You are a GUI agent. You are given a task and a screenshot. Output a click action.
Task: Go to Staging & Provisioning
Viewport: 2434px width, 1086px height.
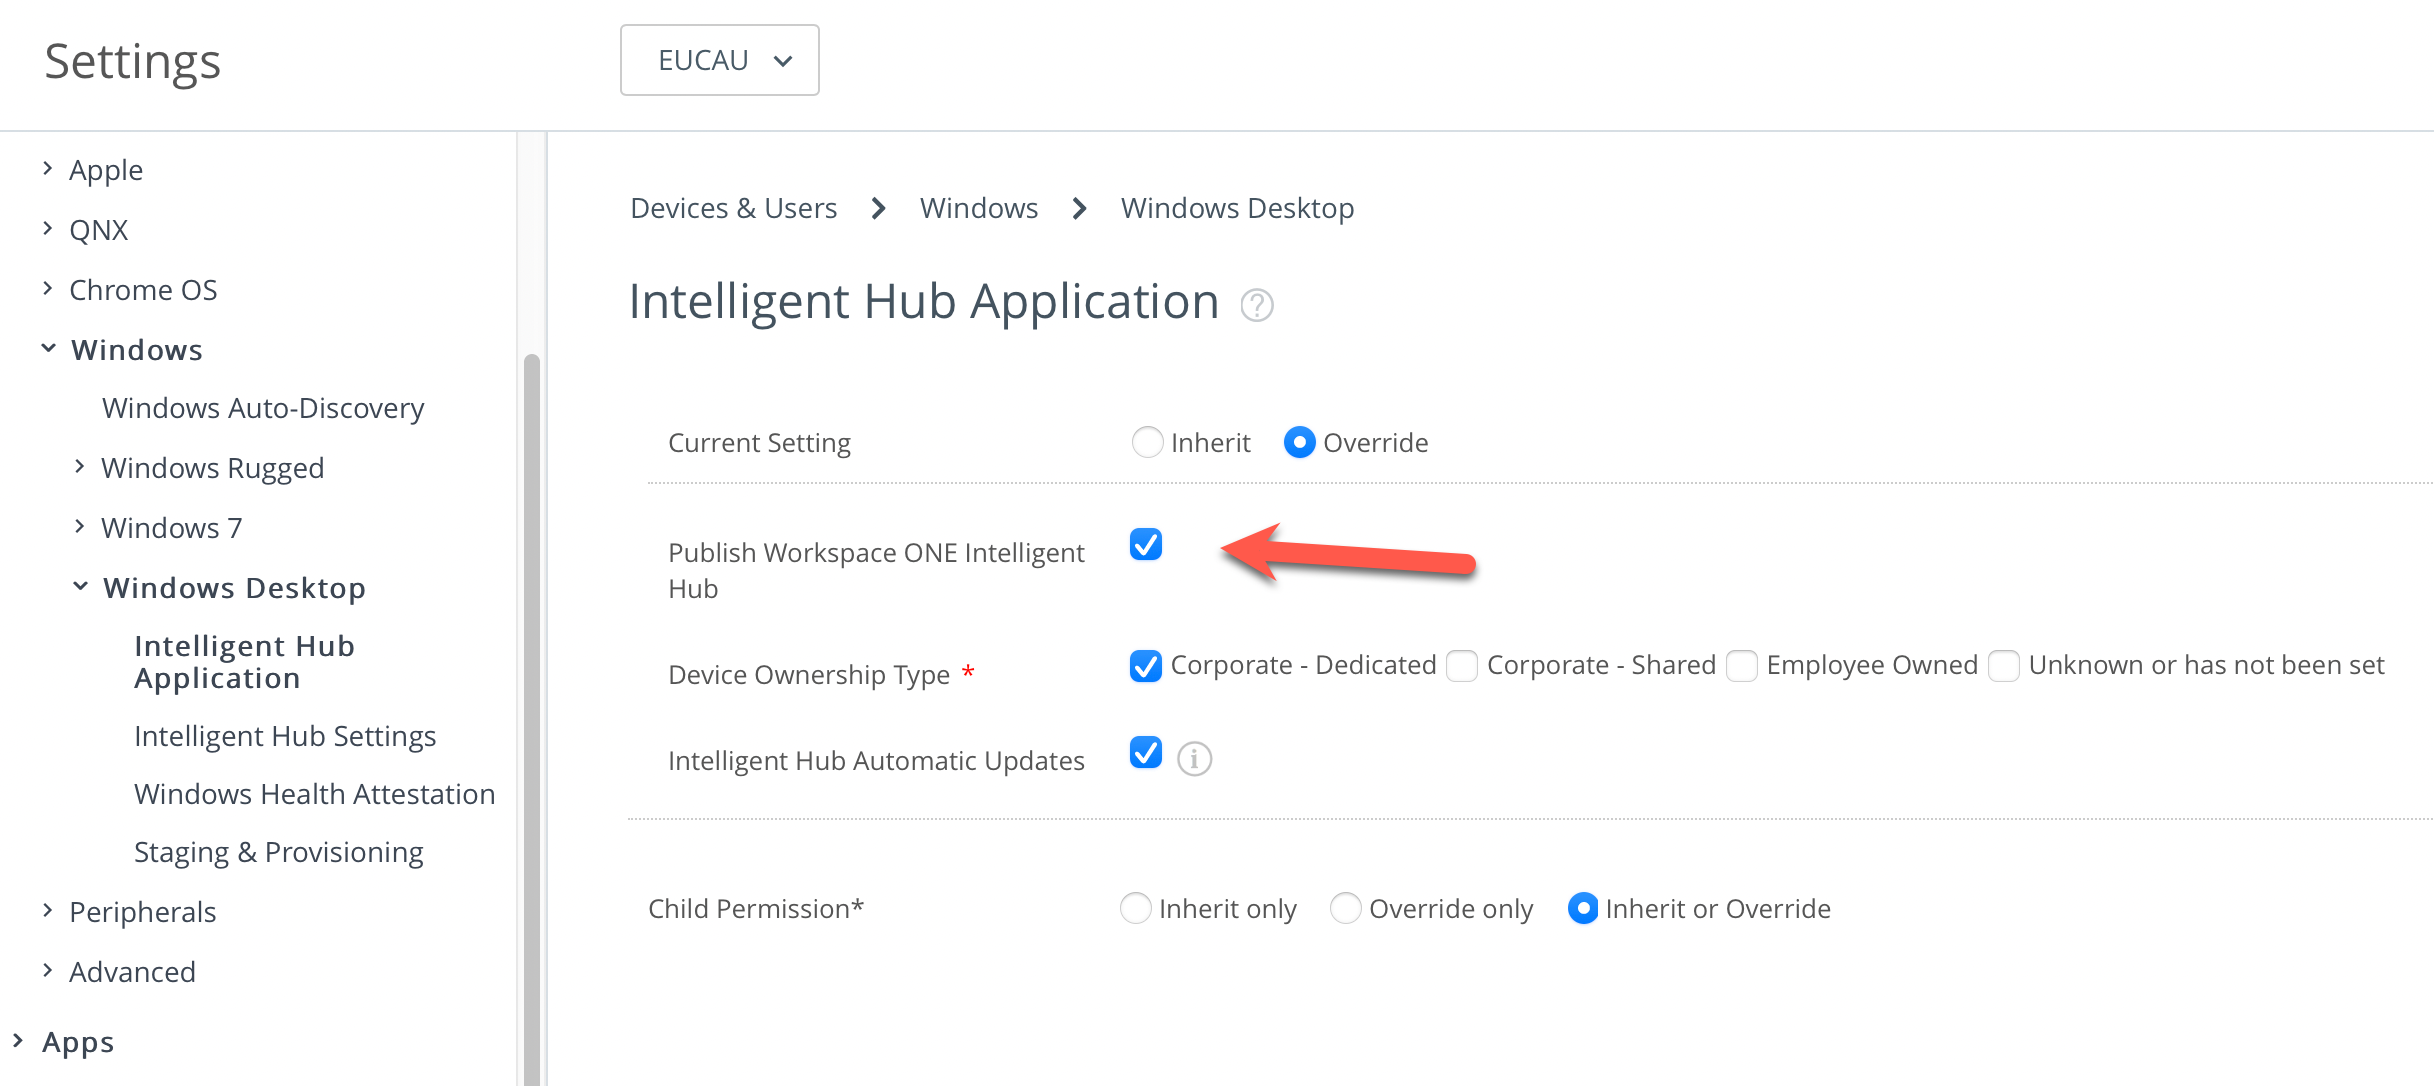[278, 852]
